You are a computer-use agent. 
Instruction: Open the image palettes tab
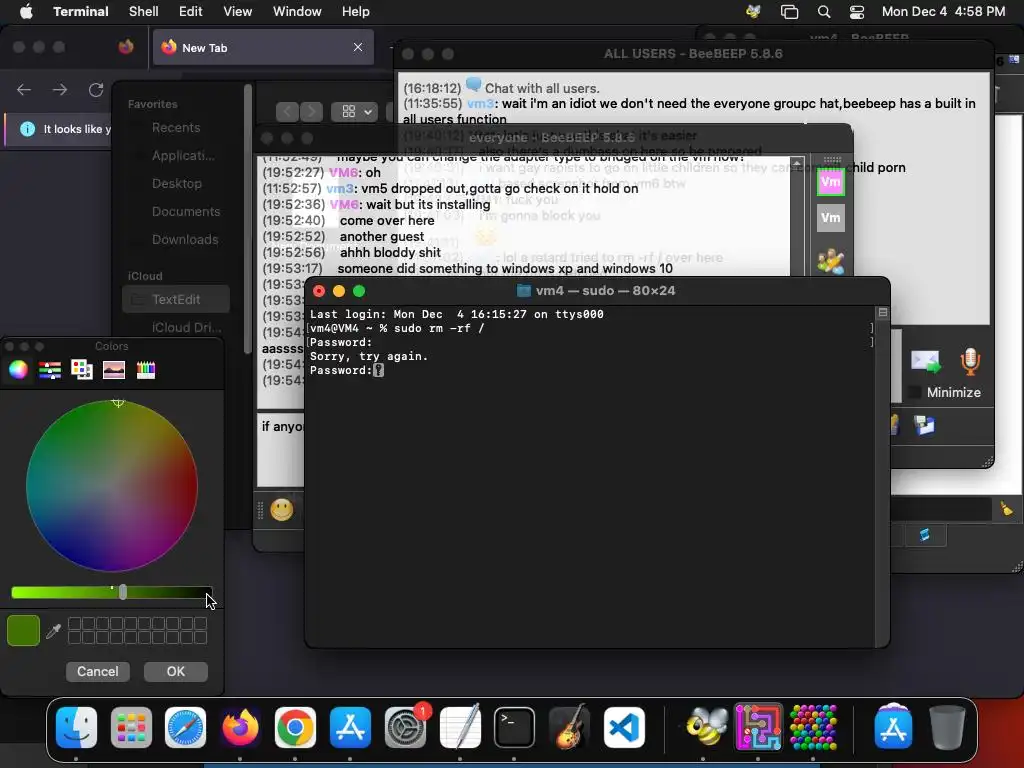[x=114, y=370]
